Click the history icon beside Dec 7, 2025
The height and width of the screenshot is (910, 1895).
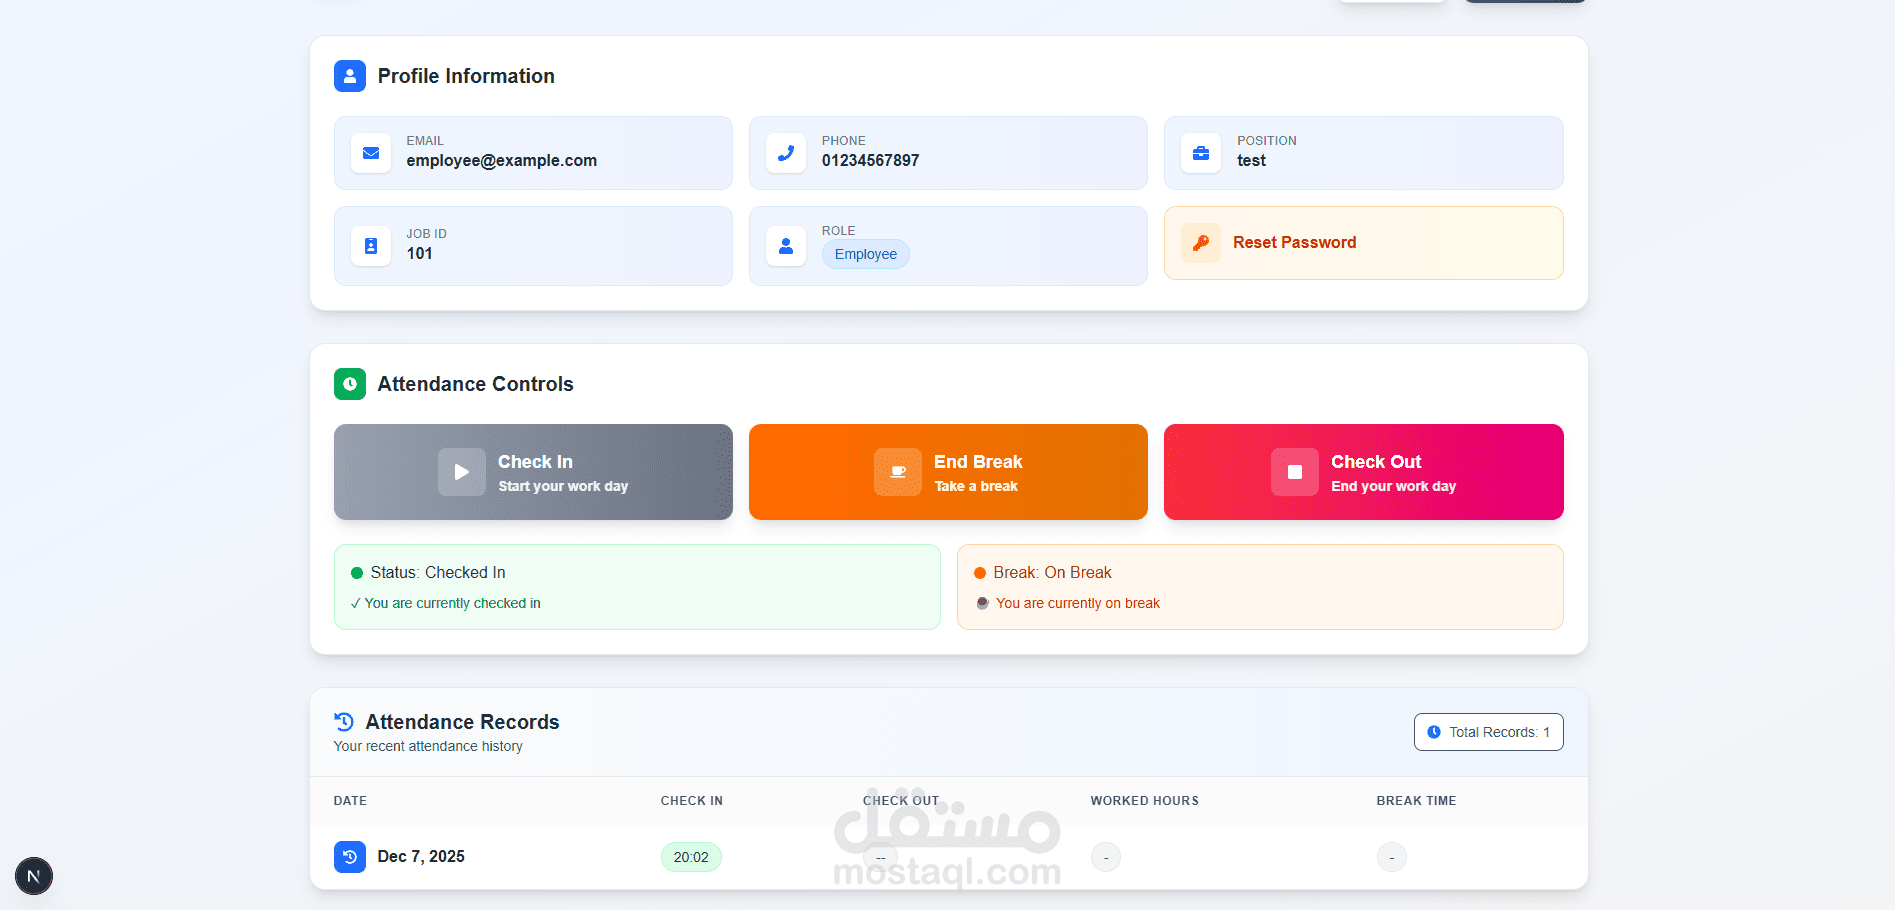point(350,857)
